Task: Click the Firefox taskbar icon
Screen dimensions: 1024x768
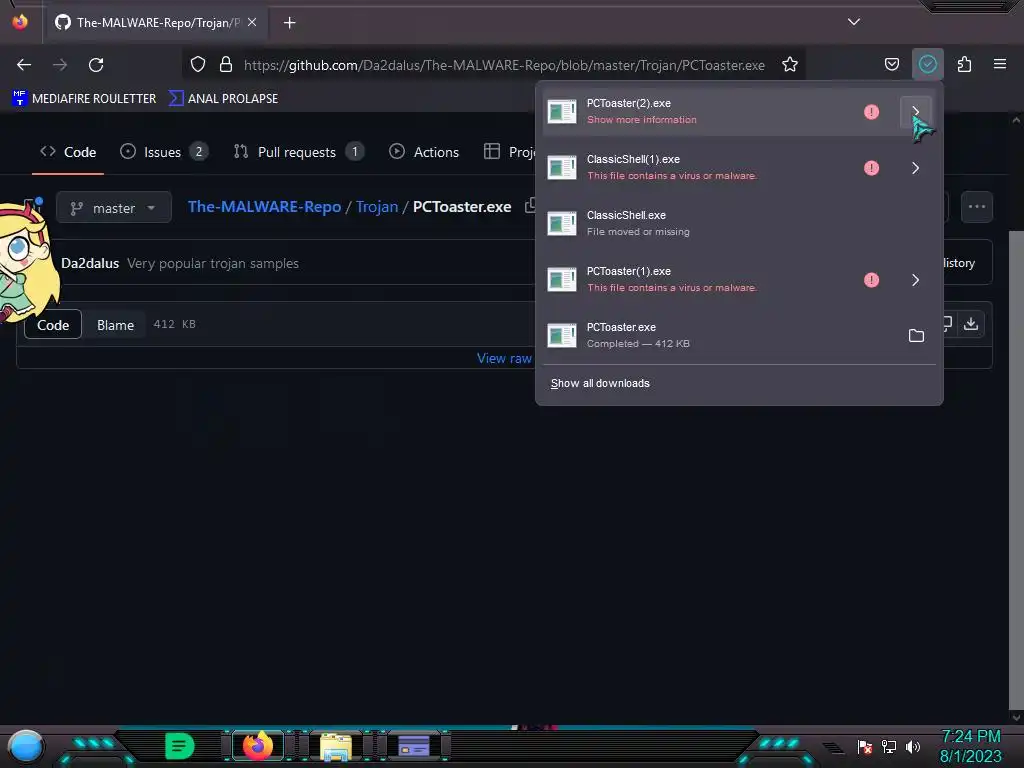Action: 258,746
